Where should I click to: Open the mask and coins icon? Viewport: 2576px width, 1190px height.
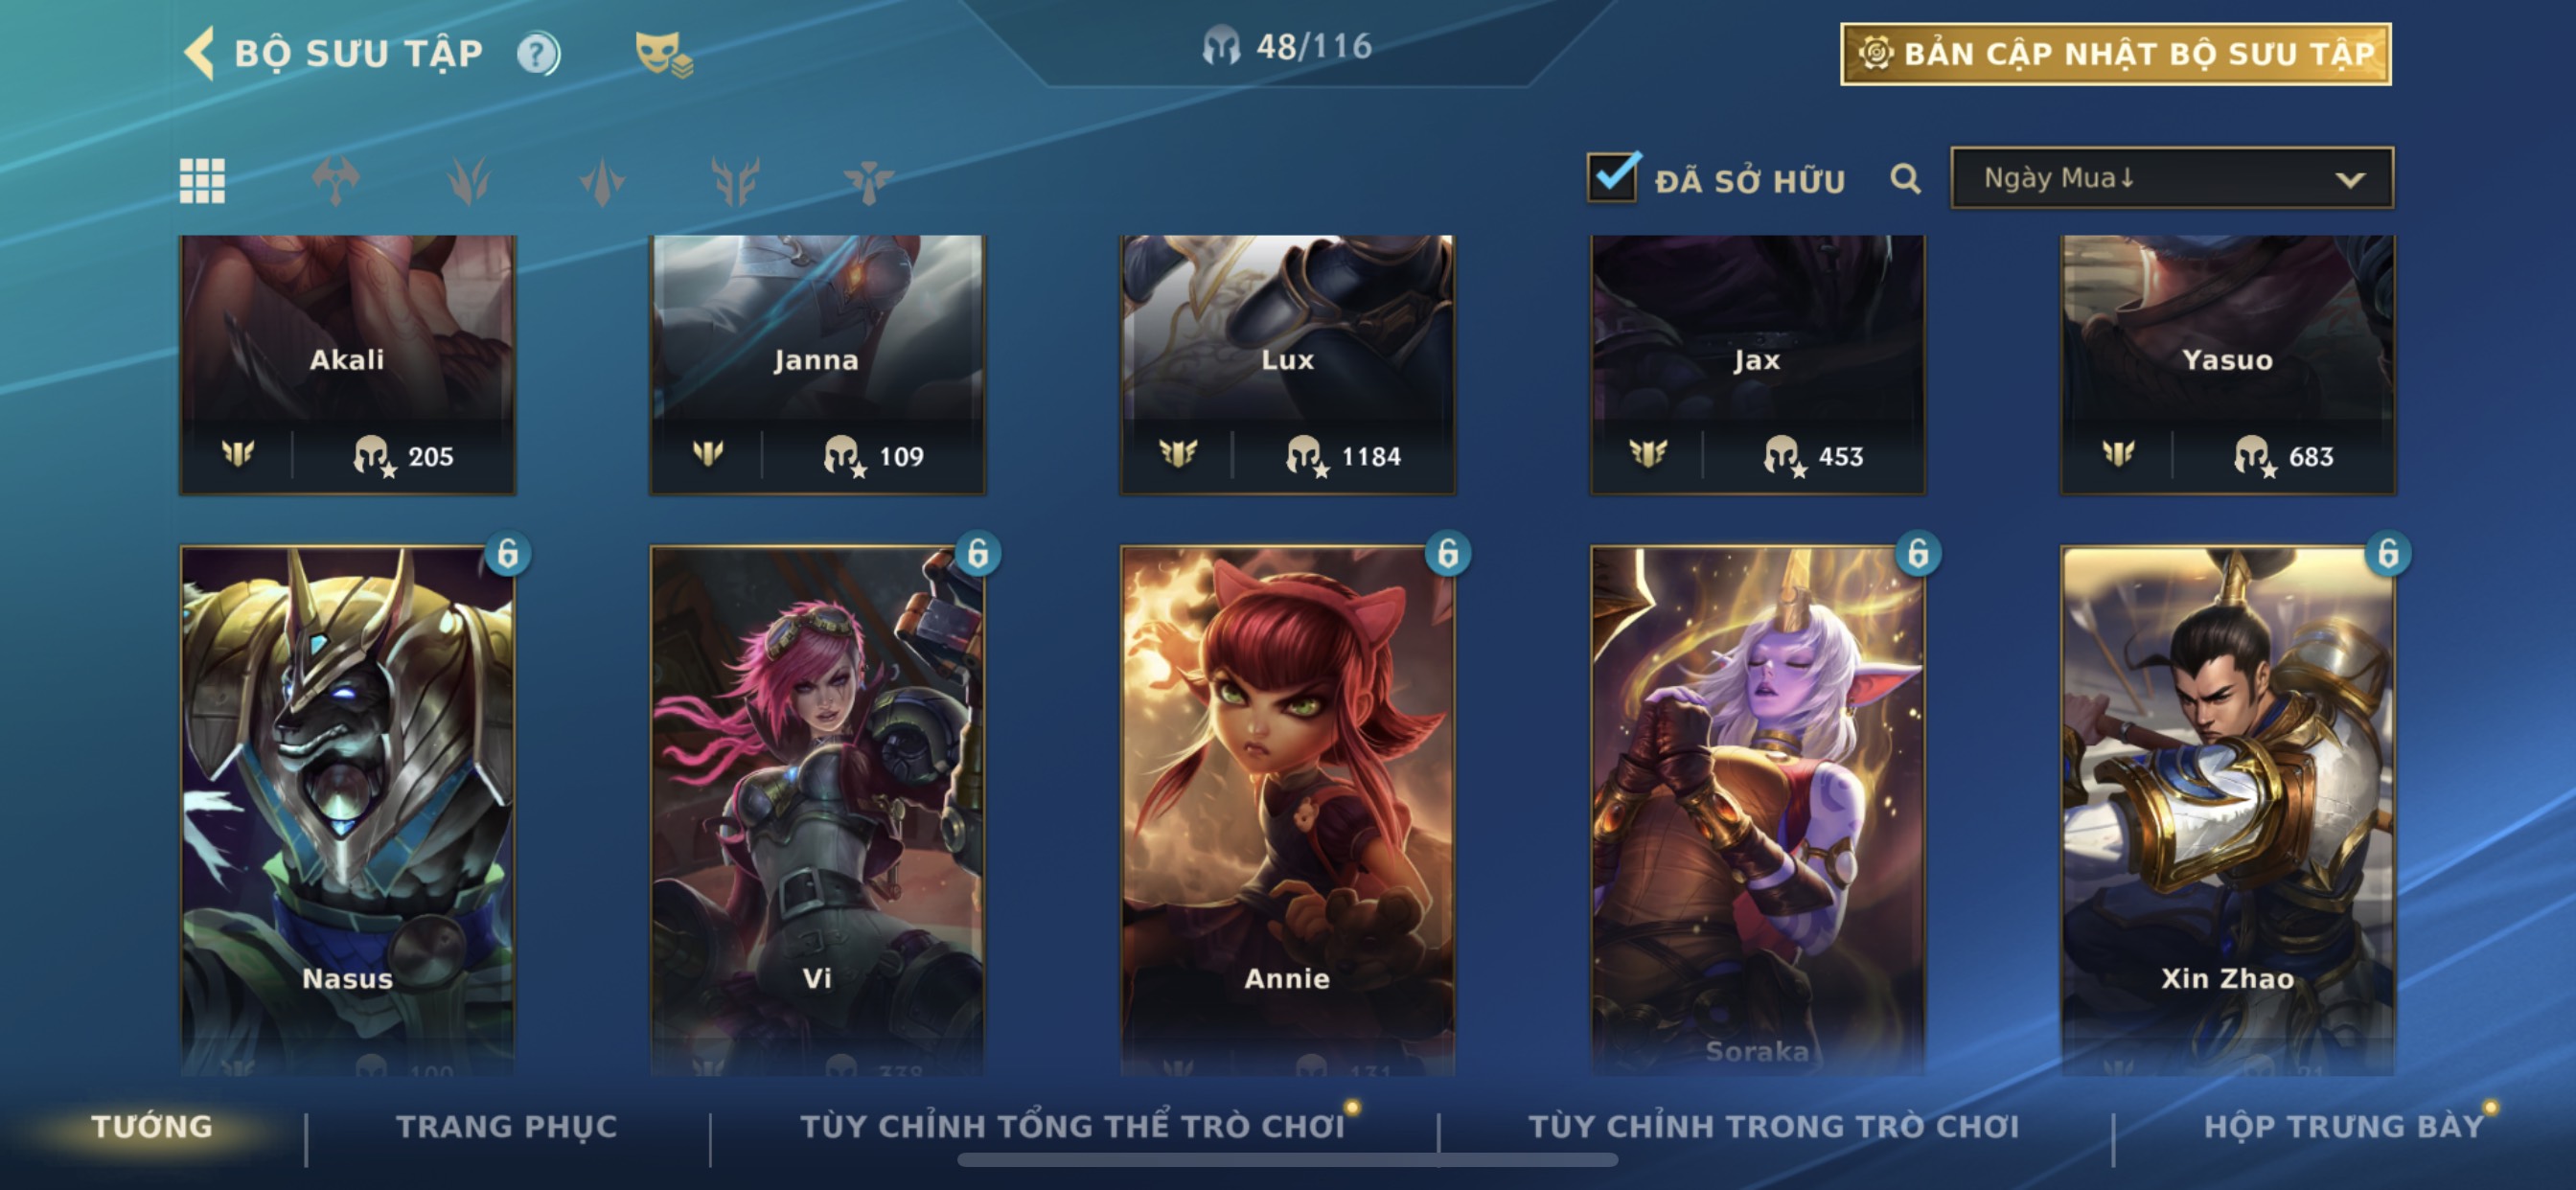(663, 54)
